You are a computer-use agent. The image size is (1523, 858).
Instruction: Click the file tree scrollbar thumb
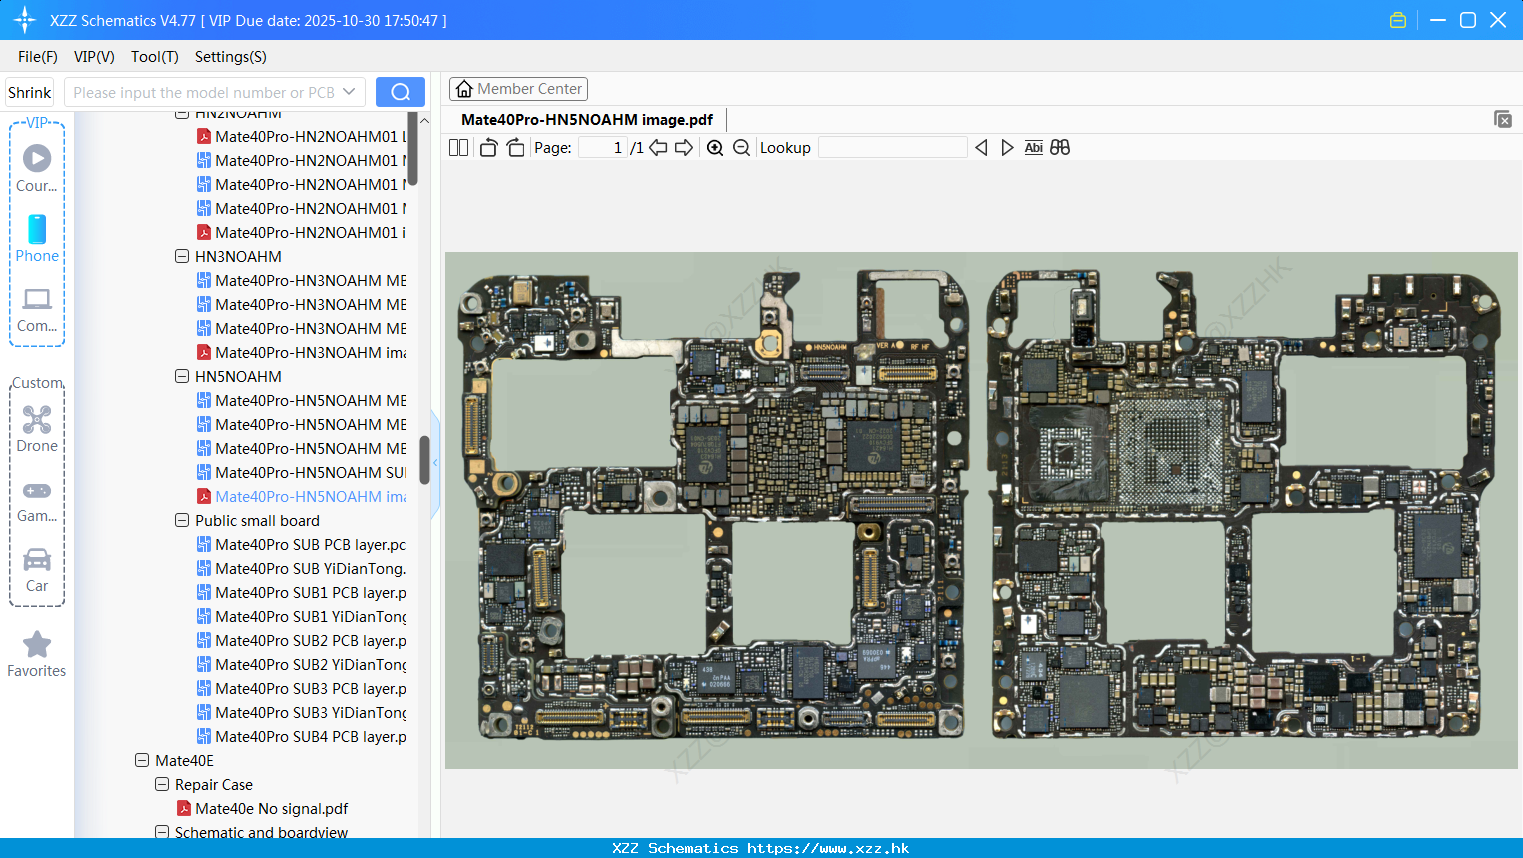[424, 460]
